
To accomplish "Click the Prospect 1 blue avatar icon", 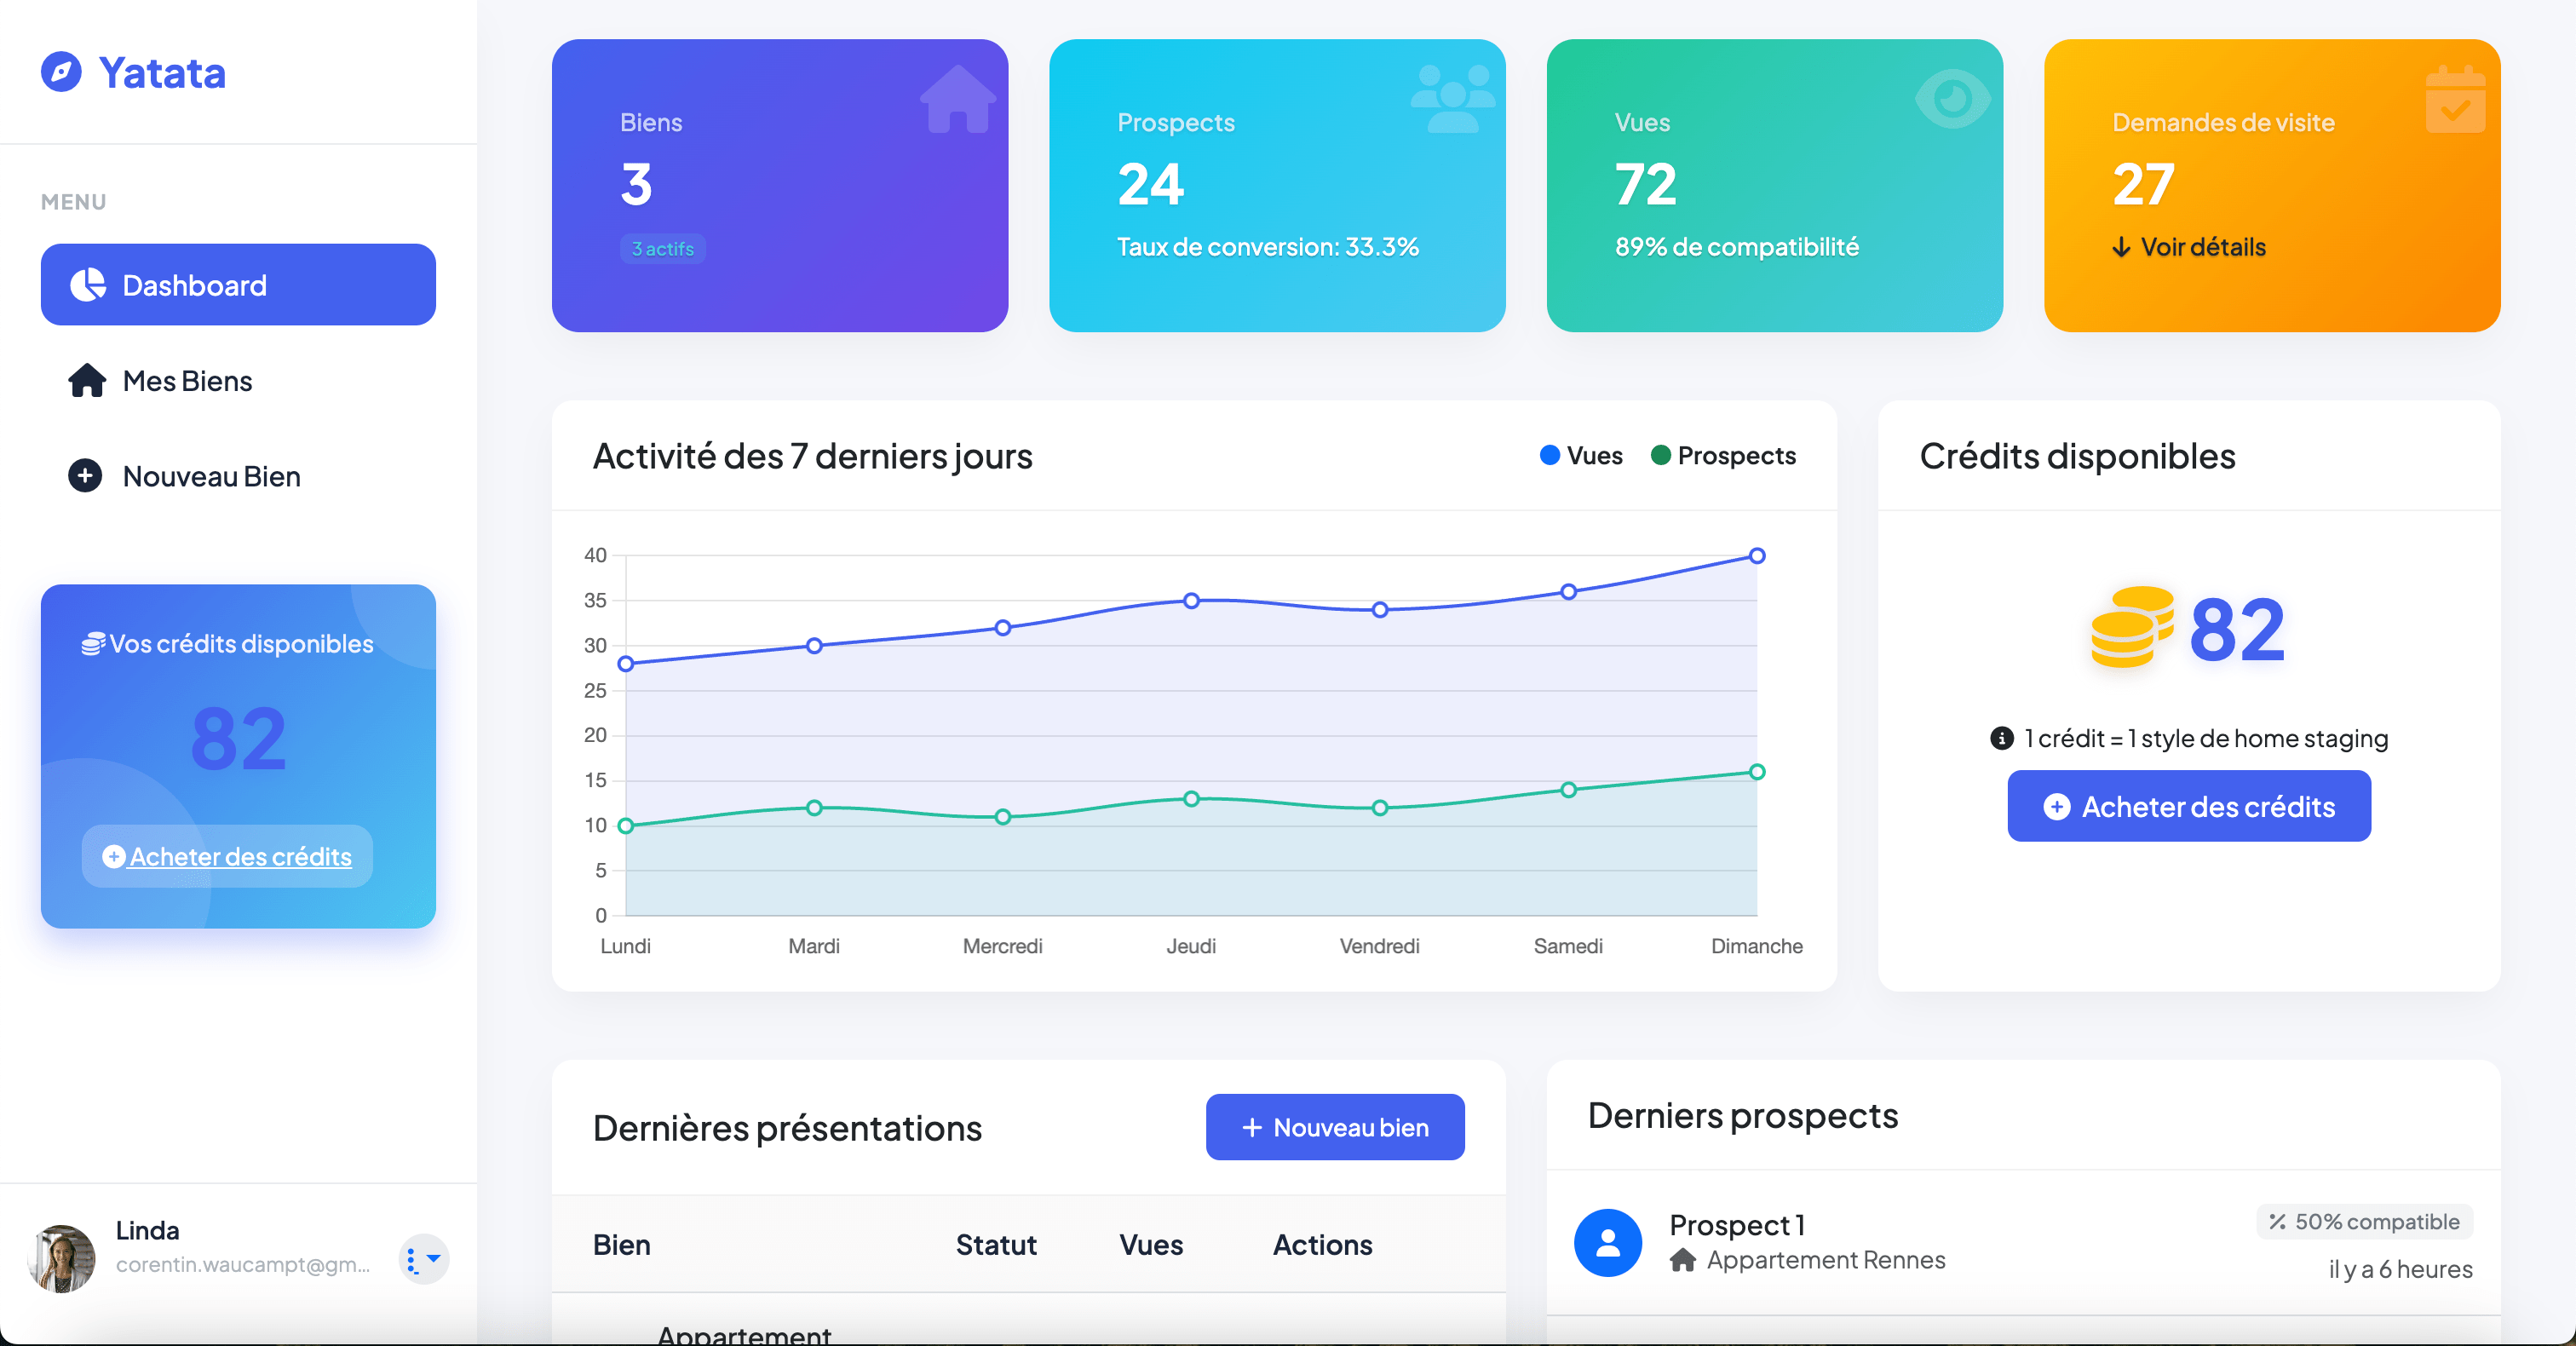I will tap(1607, 1243).
